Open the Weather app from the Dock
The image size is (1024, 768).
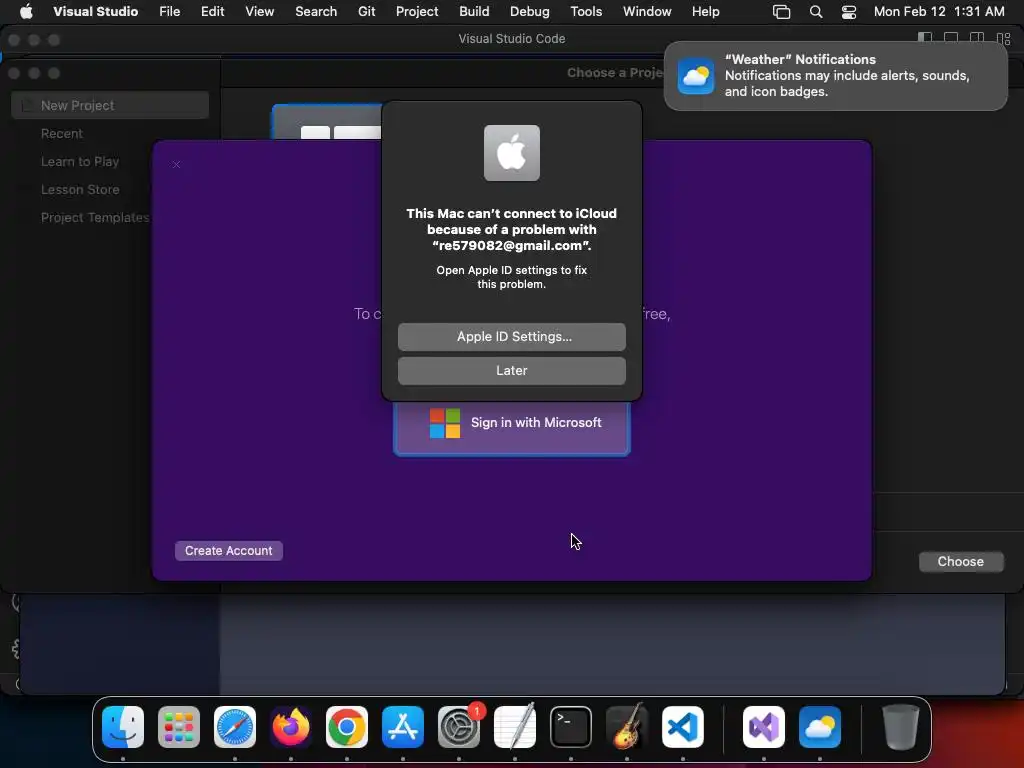click(x=820, y=727)
